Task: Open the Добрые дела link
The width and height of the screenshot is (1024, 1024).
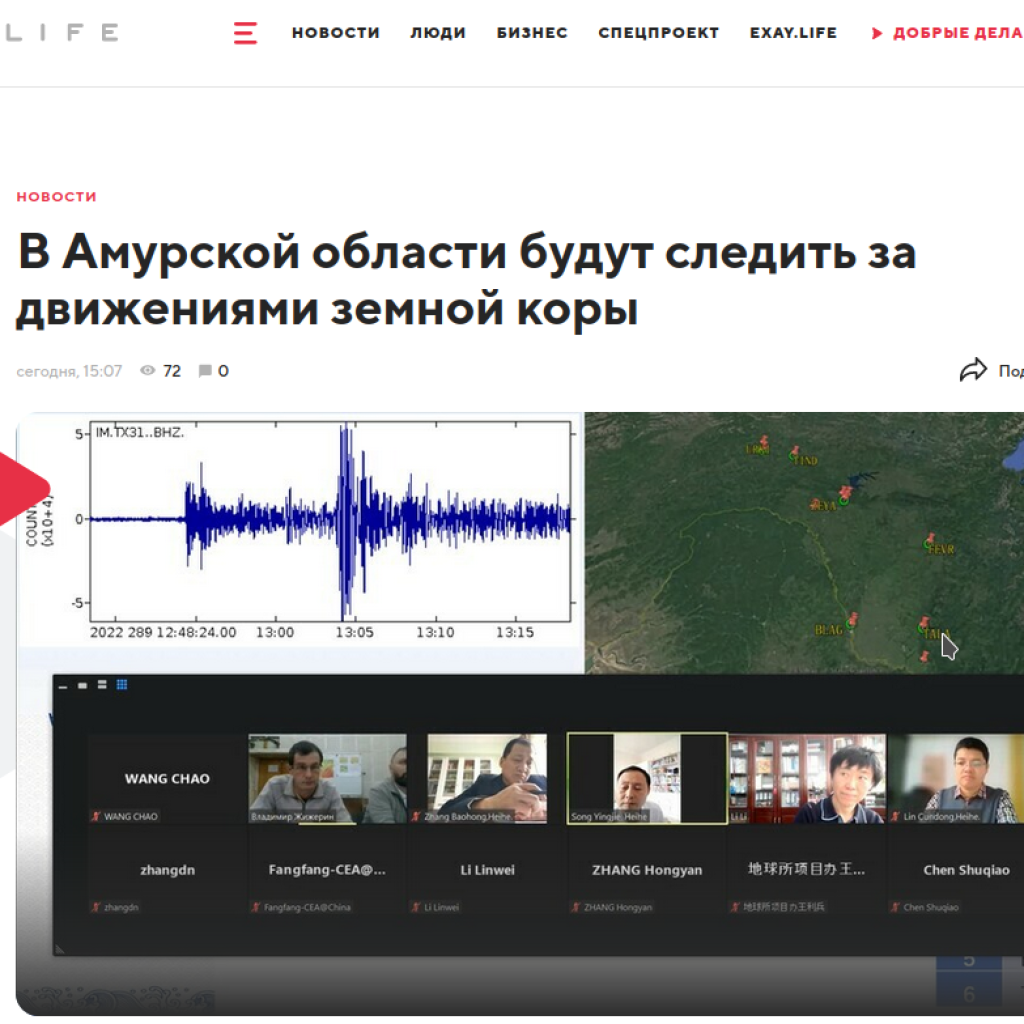Action: (957, 33)
